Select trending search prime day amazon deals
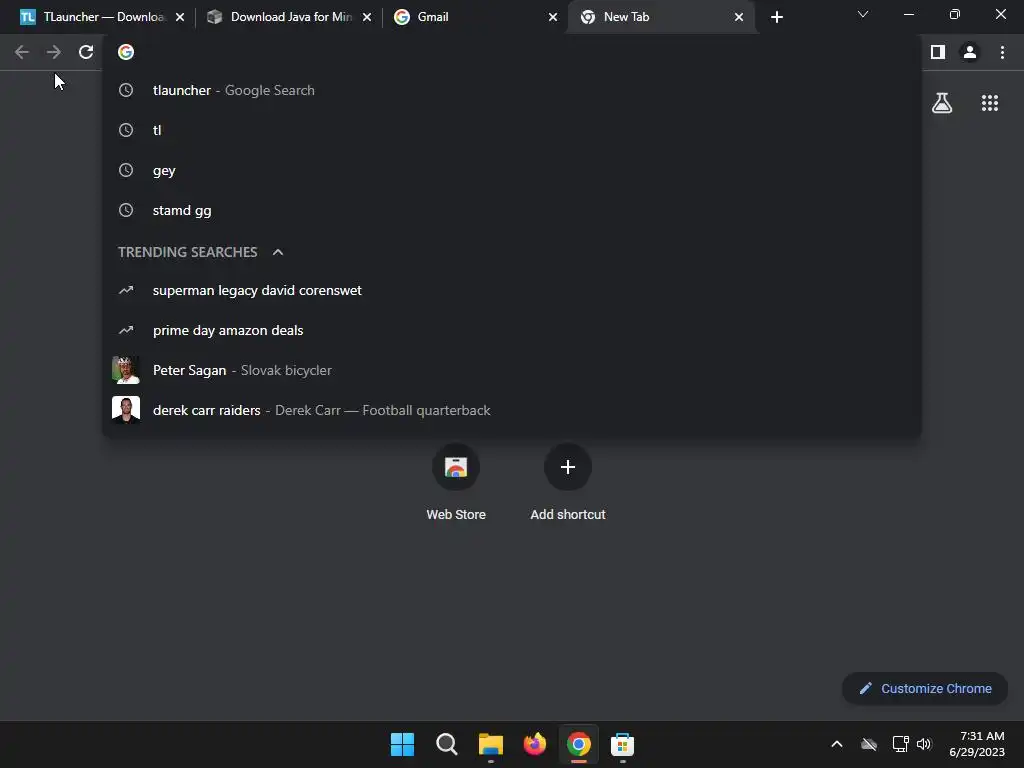 tap(511, 330)
